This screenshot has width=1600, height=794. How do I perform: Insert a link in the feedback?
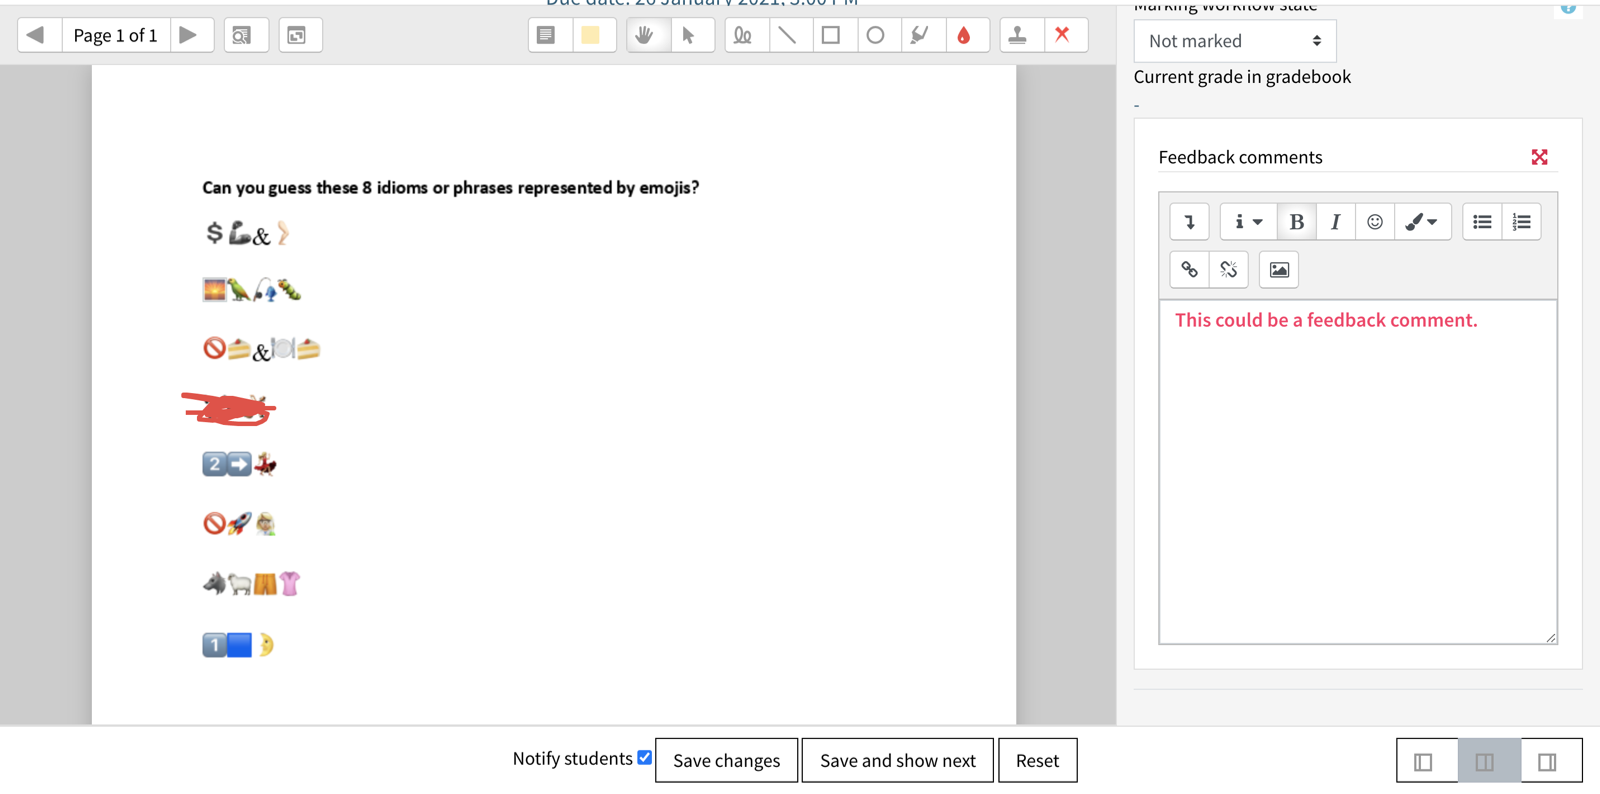click(1190, 270)
